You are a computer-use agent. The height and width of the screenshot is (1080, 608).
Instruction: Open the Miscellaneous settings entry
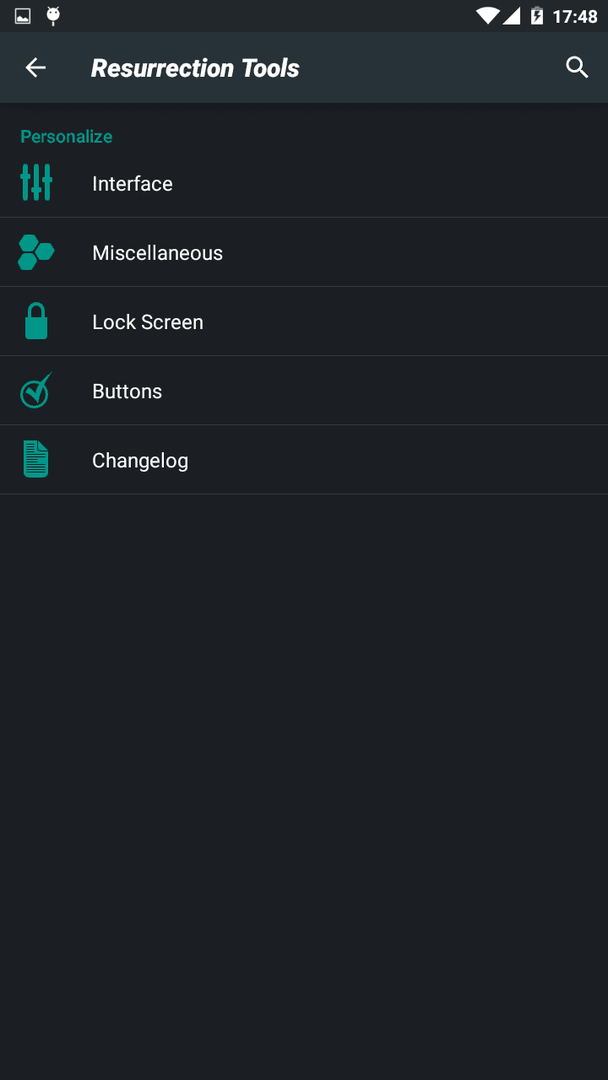[304, 253]
